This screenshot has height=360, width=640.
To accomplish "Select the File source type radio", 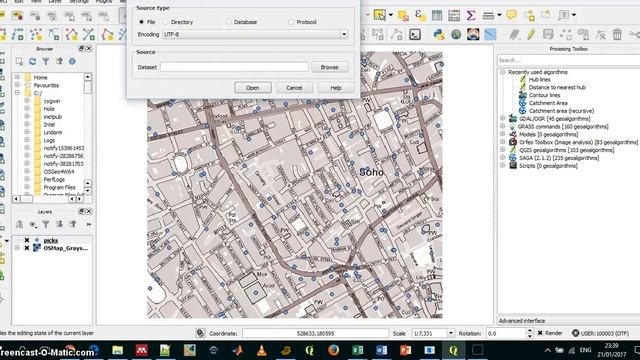I will coord(142,22).
